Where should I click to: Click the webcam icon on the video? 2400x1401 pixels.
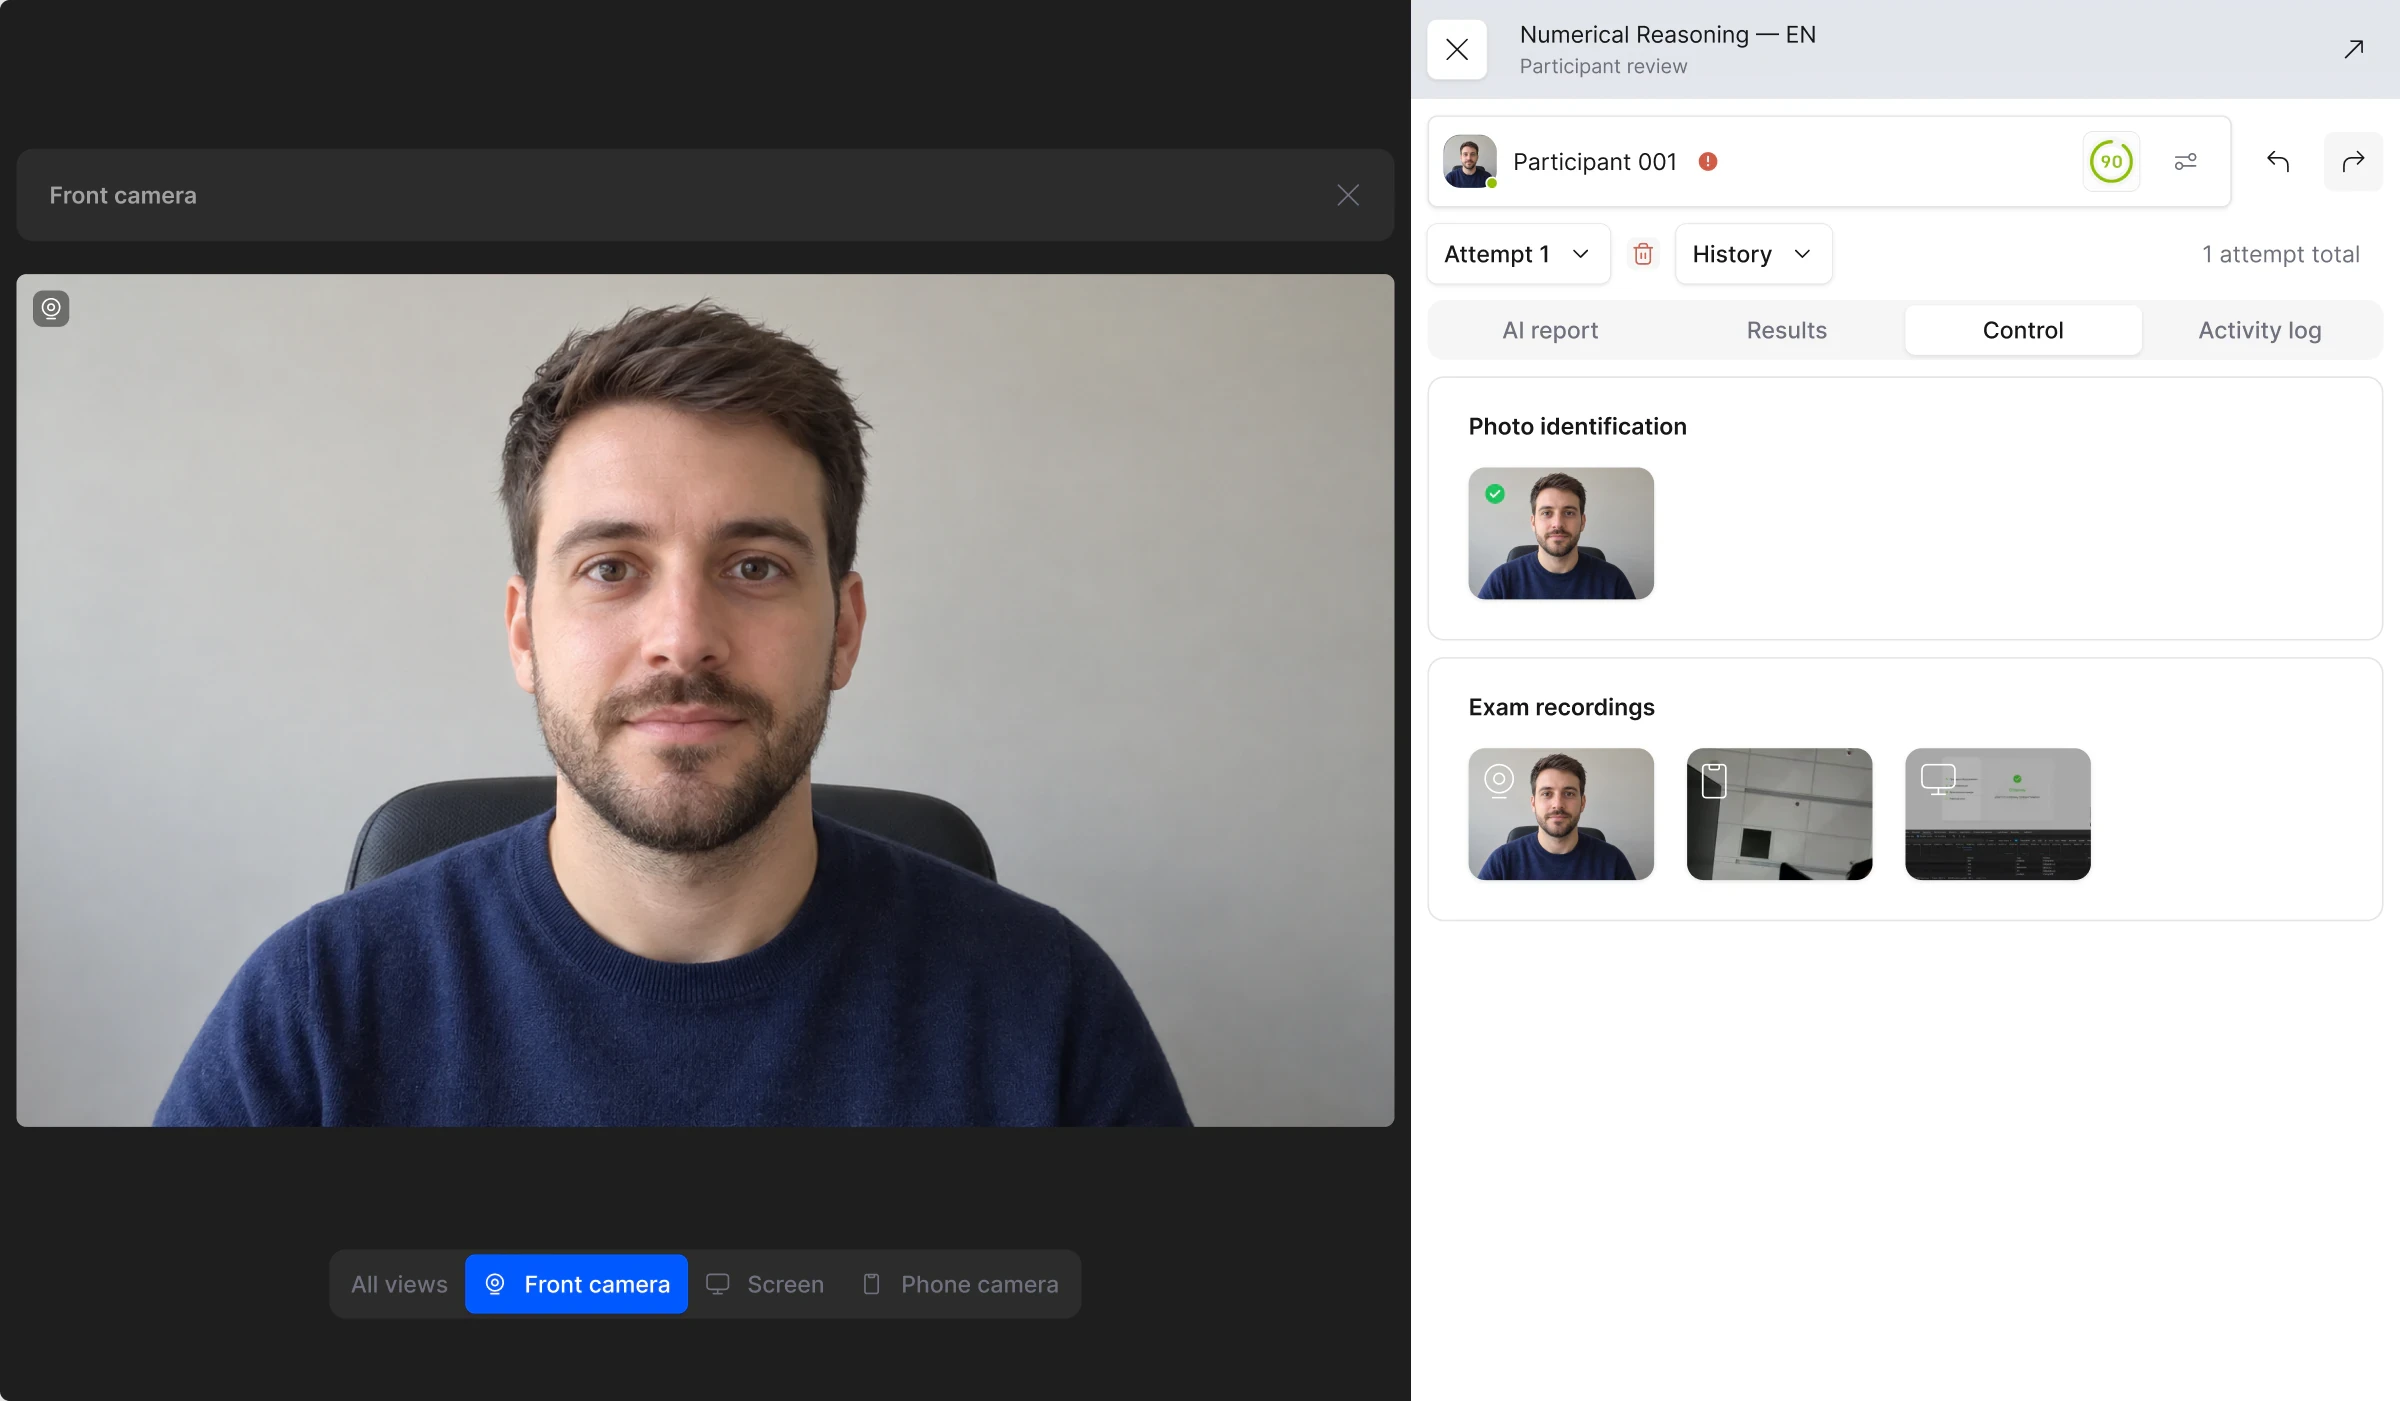pyautogui.click(x=51, y=308)
